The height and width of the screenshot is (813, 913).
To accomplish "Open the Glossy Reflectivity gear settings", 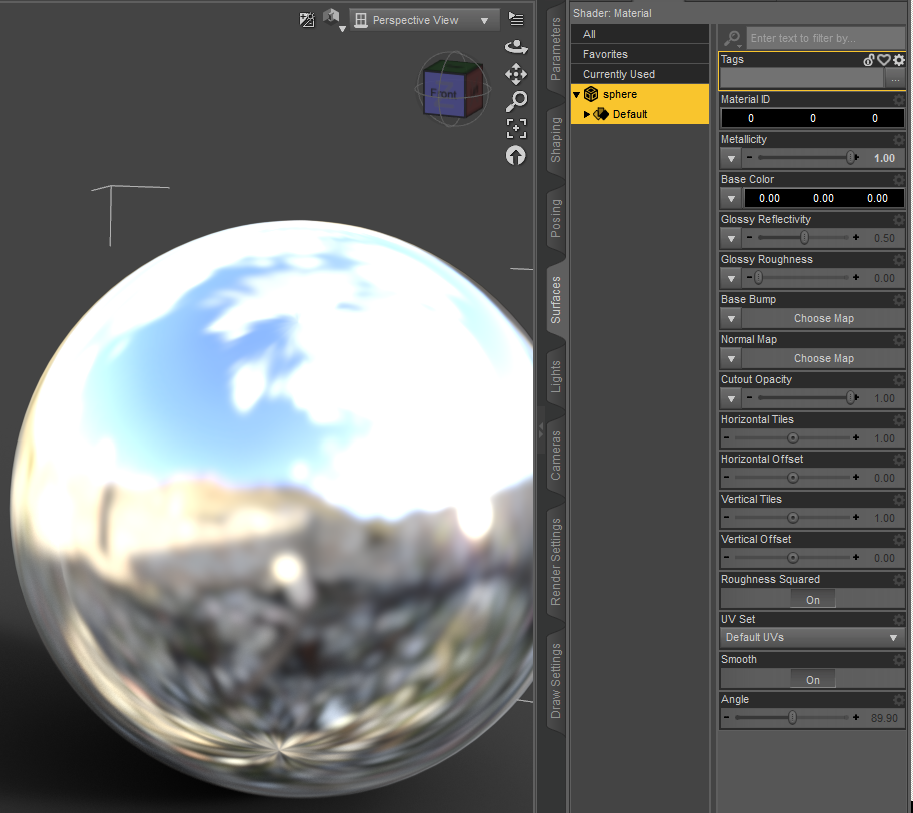I will pyautogui.click(x=899, y=220).
